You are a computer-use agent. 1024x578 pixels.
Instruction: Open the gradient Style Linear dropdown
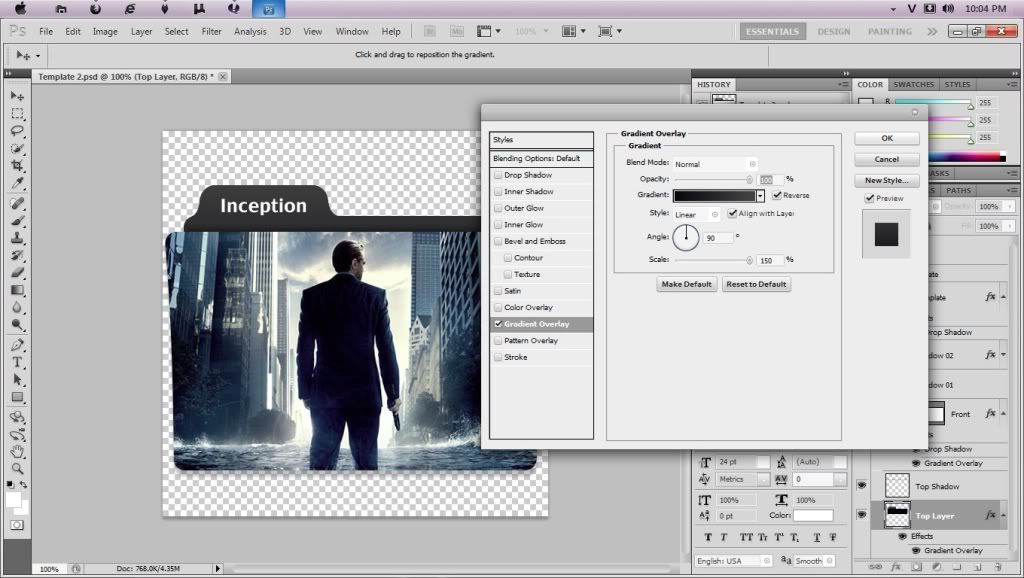pyautogui.click(x=696, y=214)
